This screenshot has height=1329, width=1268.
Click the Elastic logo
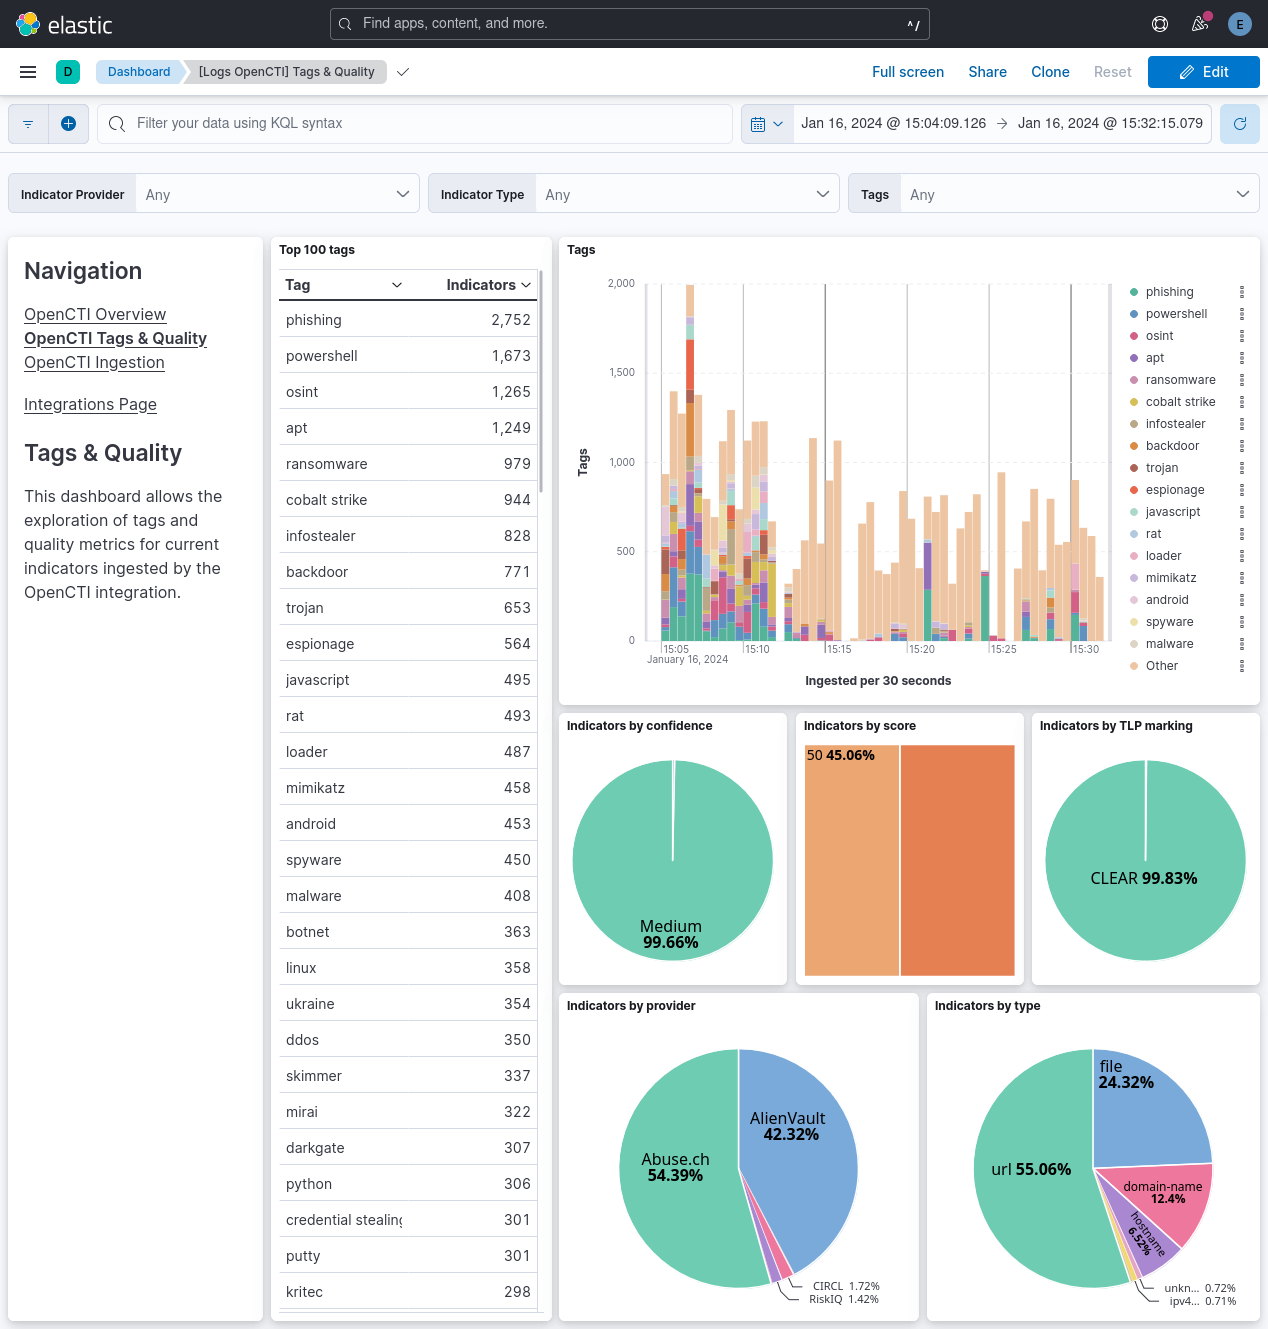(28, 23)
